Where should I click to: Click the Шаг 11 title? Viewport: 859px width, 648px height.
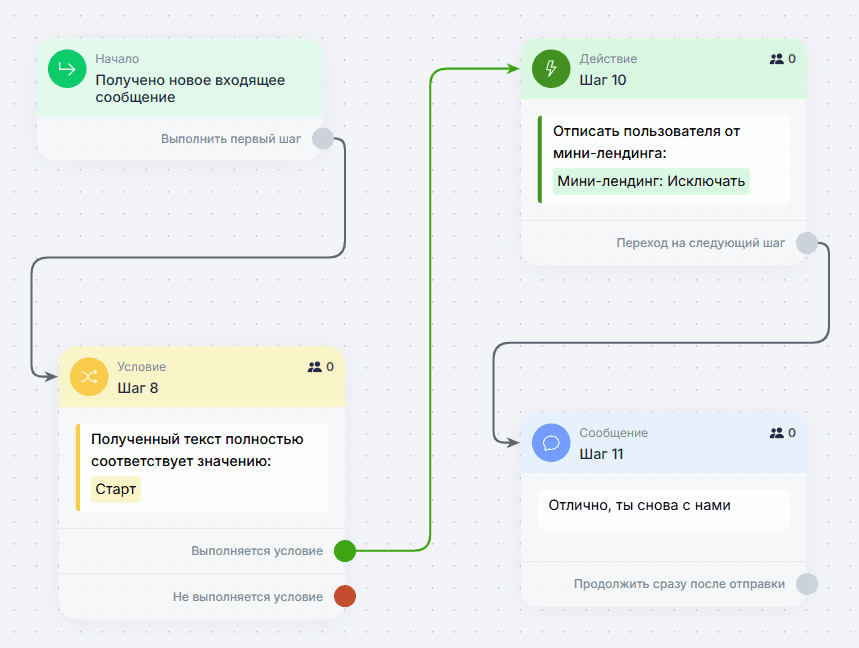point(602,454)
